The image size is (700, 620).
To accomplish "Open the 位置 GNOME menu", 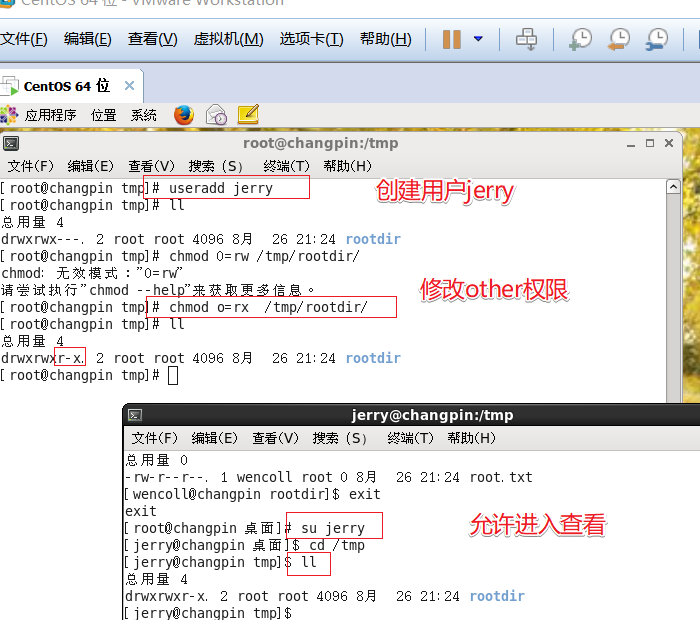I will click(x=104, y=115).
